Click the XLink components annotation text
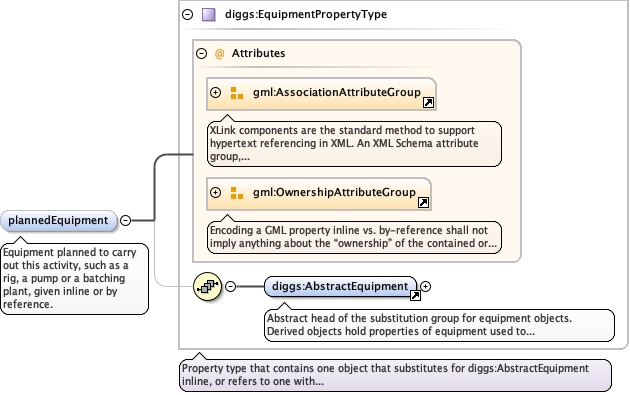The width and height of the screenshot is (630, 395). click(x=354, y=143)
